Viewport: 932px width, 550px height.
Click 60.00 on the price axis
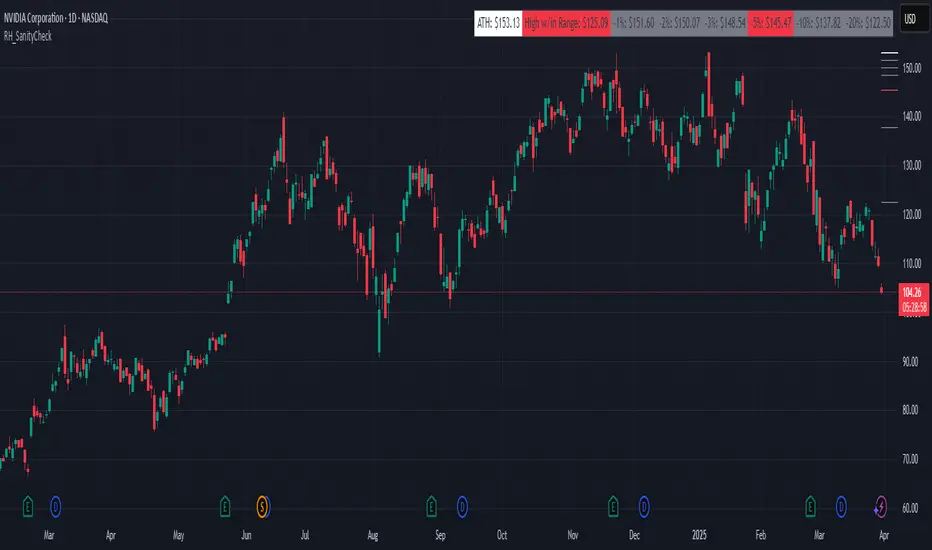pyautogui.click(x=910, y=508)
